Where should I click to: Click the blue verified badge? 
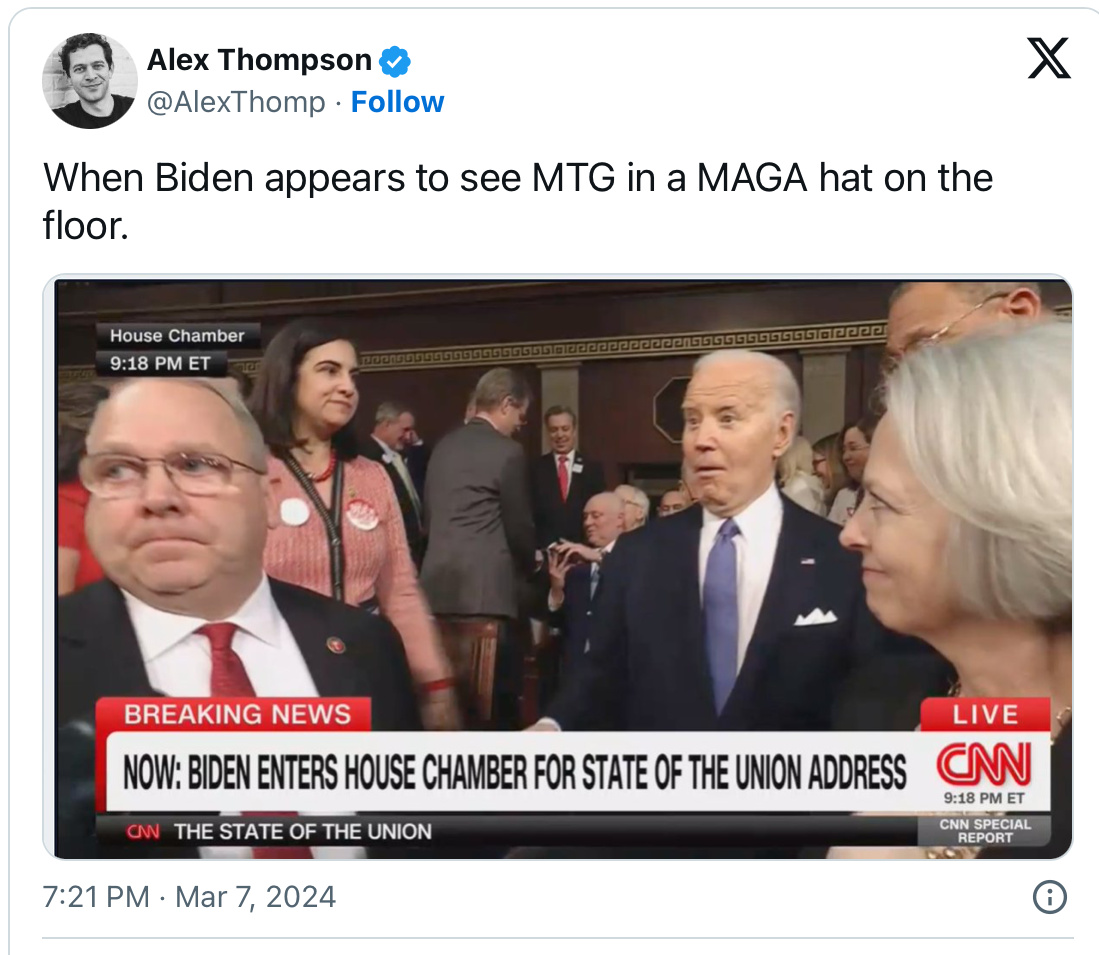[x=395, y=61]
